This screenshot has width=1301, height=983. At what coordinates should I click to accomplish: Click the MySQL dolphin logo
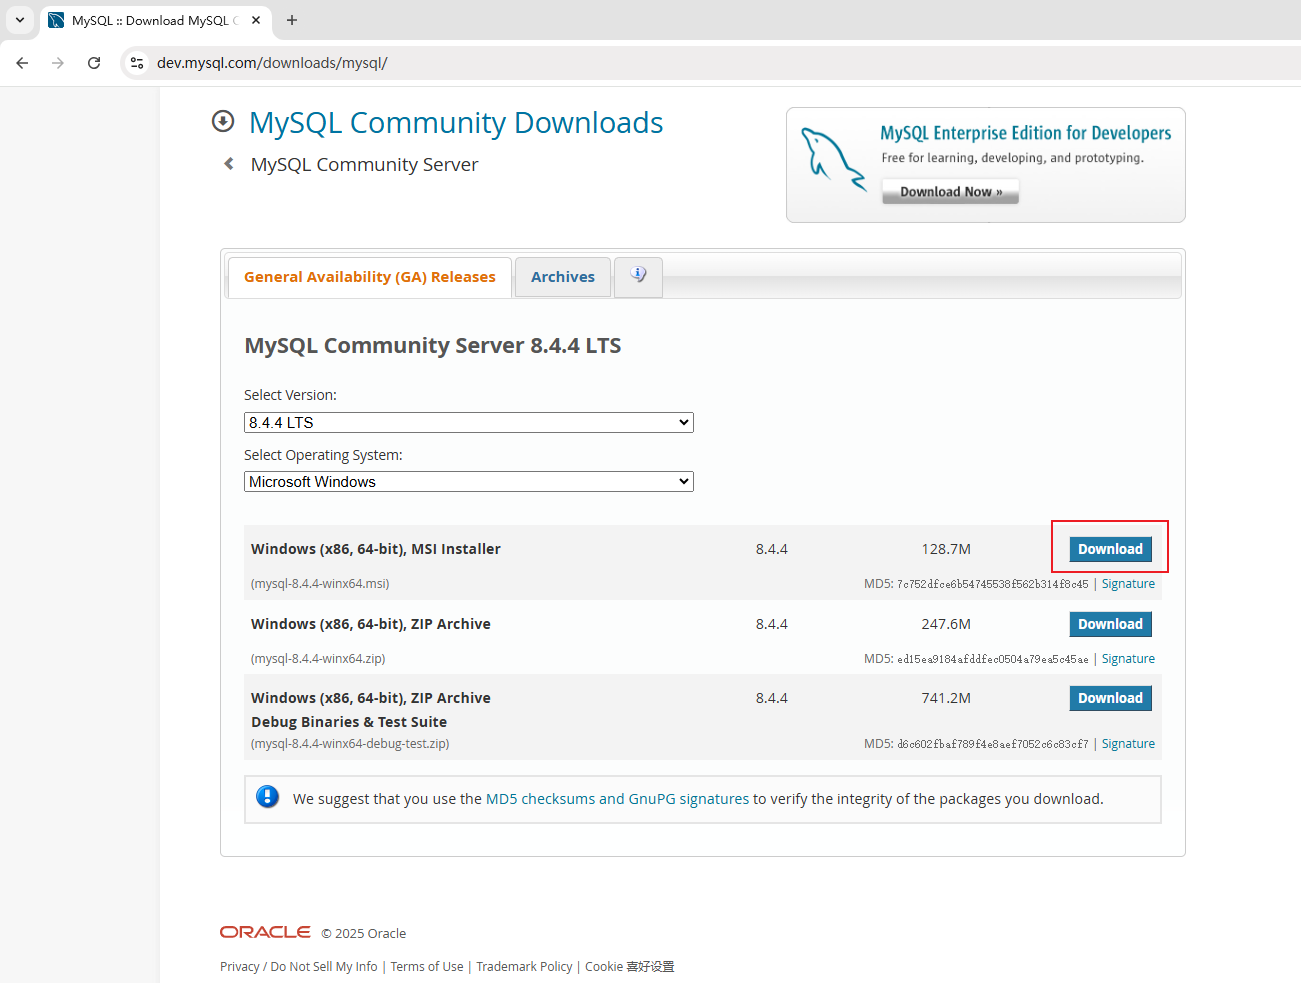tap(832, 158)
